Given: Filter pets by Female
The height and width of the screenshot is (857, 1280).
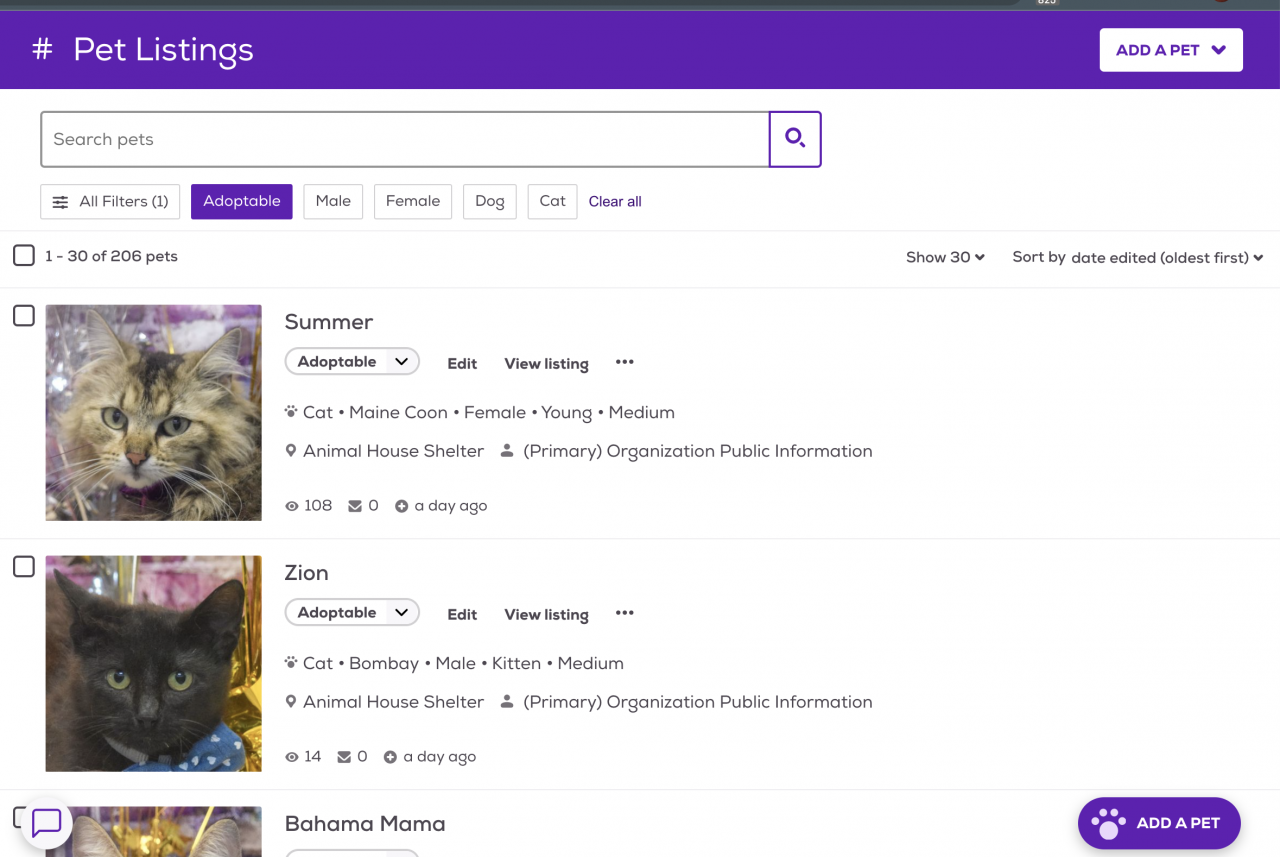Looking at the screenshot, I should click(x=413, y=201).
